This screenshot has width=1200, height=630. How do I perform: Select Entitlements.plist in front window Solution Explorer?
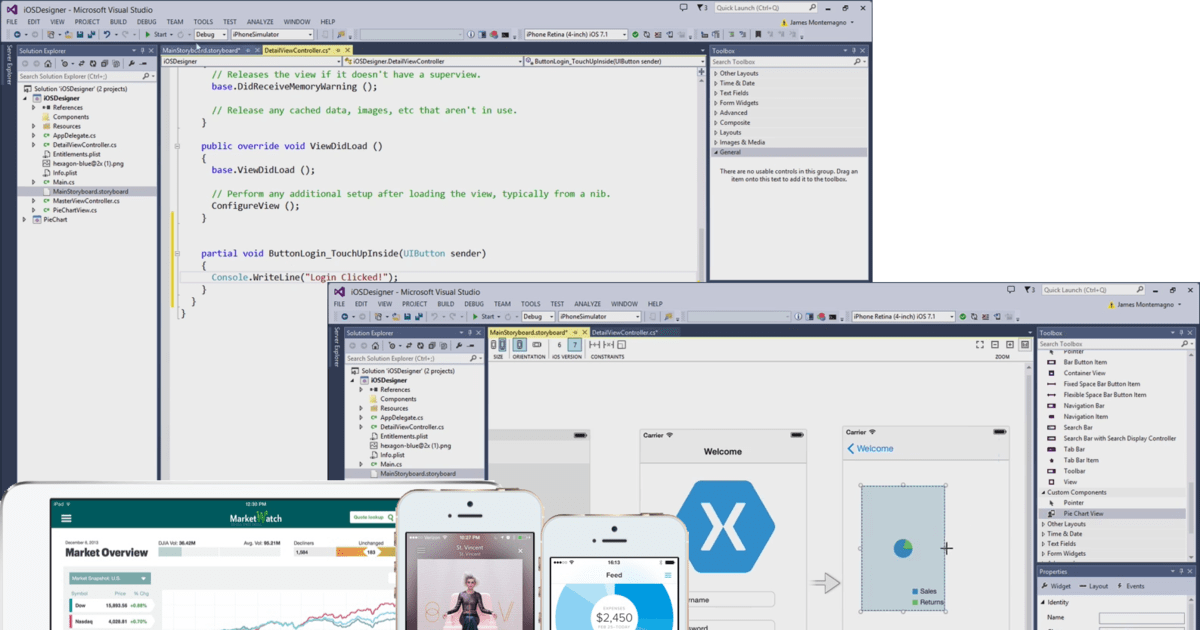coord(404,436)
